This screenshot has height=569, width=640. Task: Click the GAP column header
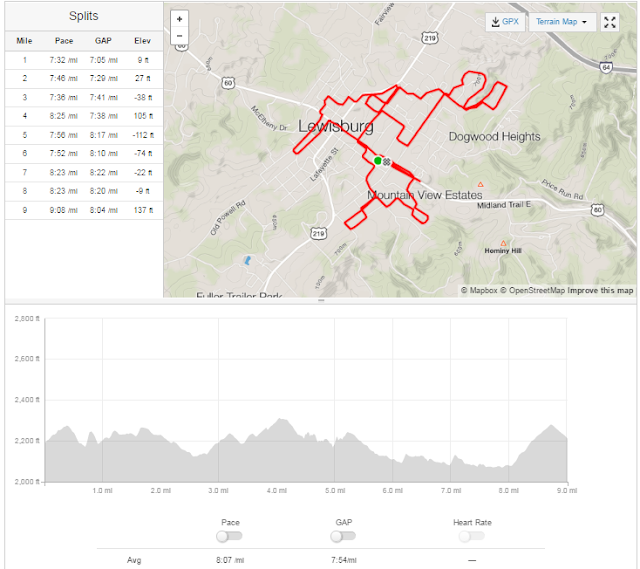pyautogui.click(x=104, y=41)
